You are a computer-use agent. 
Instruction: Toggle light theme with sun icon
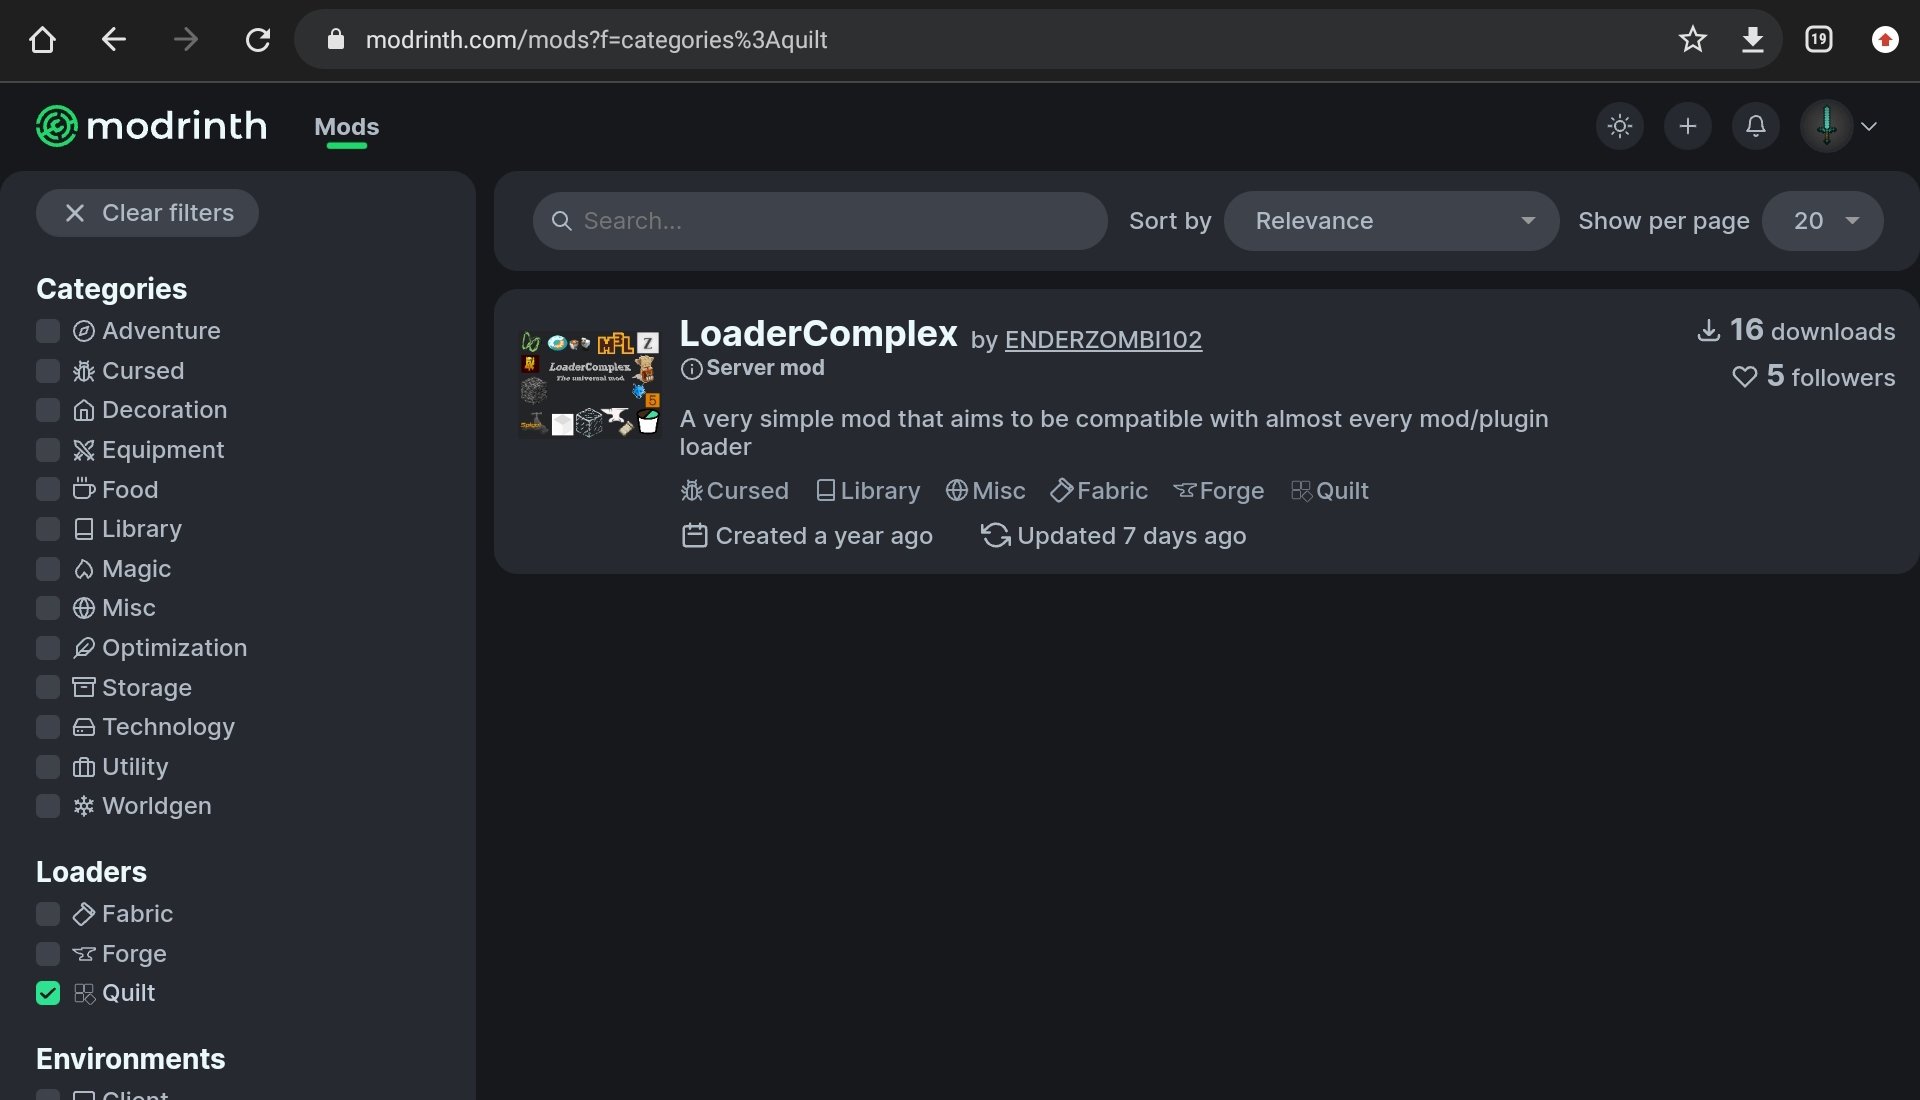(1620, 126)
